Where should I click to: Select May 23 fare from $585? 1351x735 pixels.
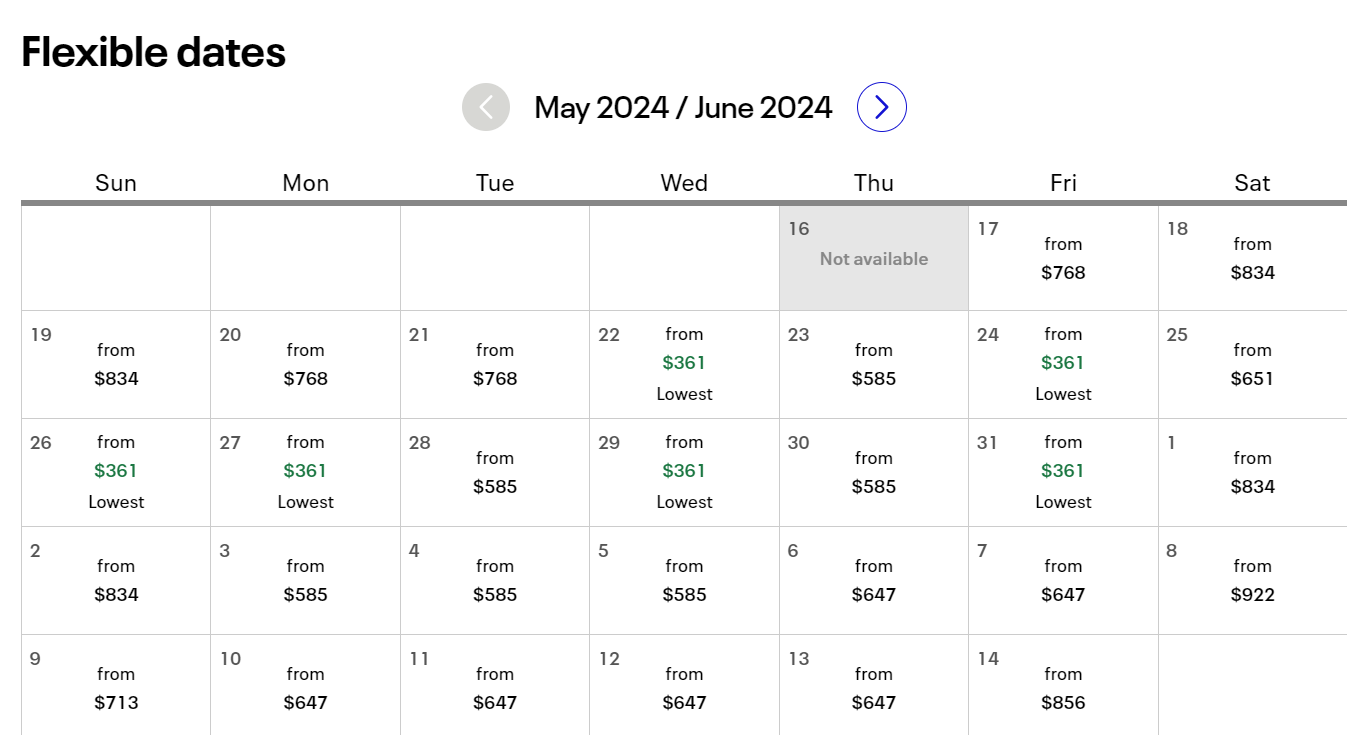[874, 365]
